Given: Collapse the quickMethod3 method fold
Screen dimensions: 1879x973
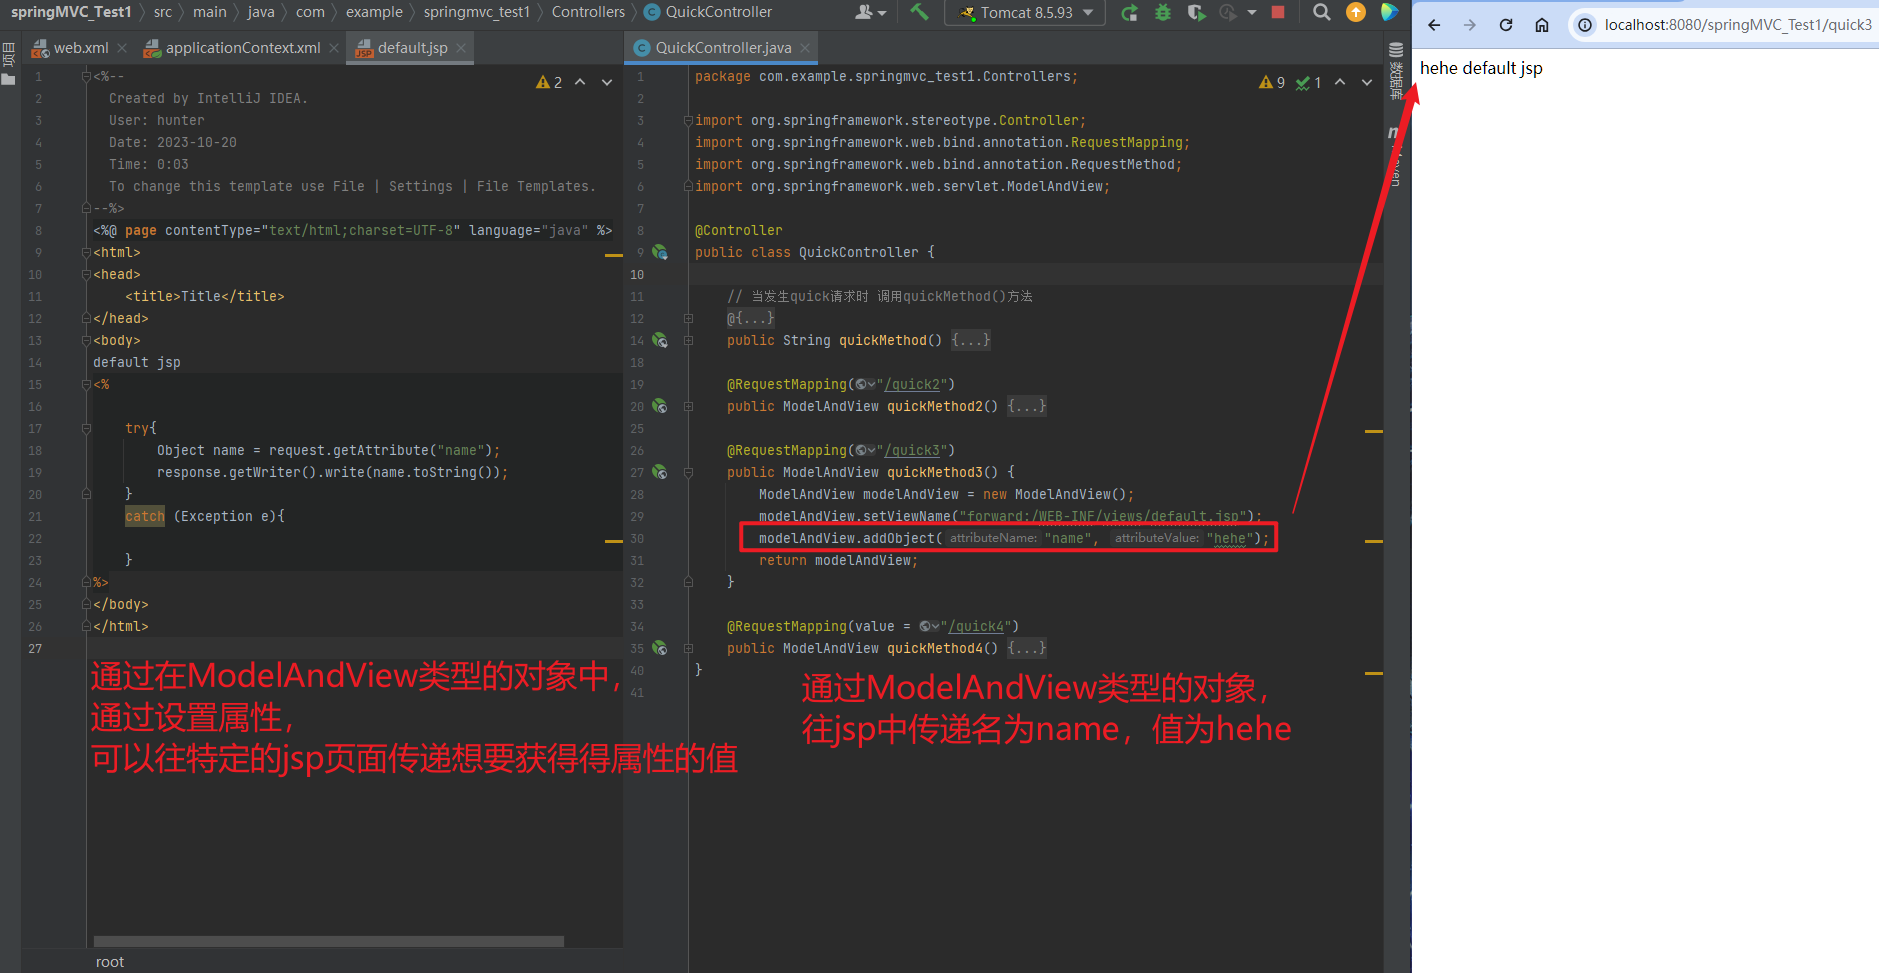Looking at the screenshot, I should (x=688, y=472).
